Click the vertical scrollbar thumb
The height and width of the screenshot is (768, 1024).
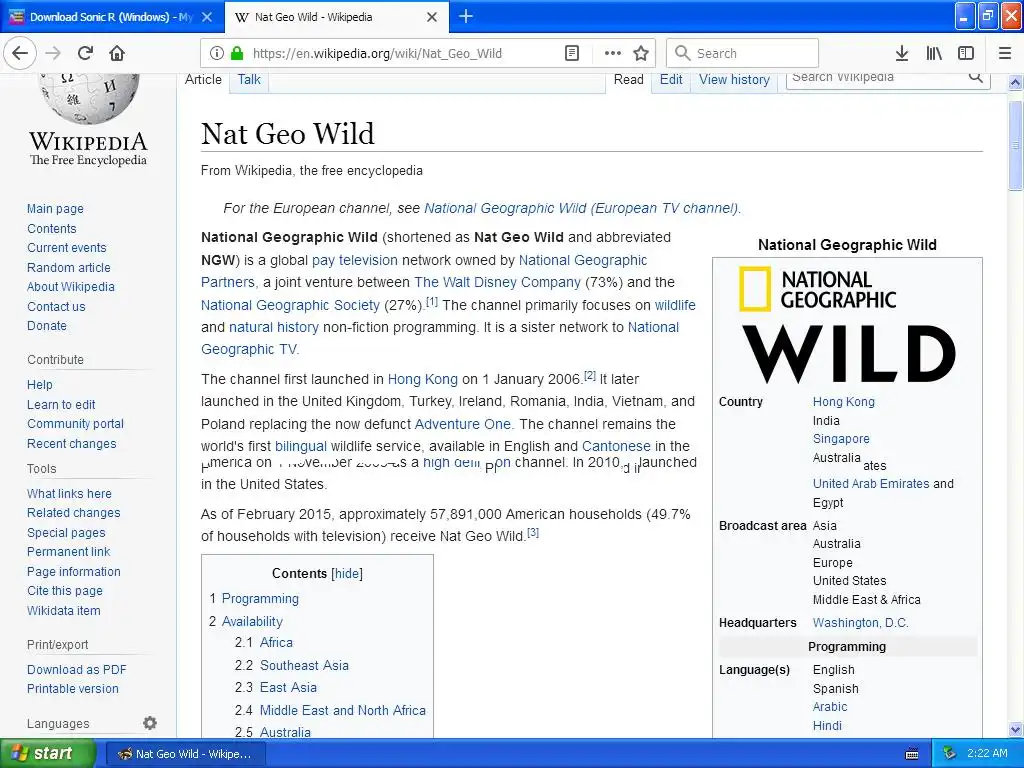(1015, 145)
